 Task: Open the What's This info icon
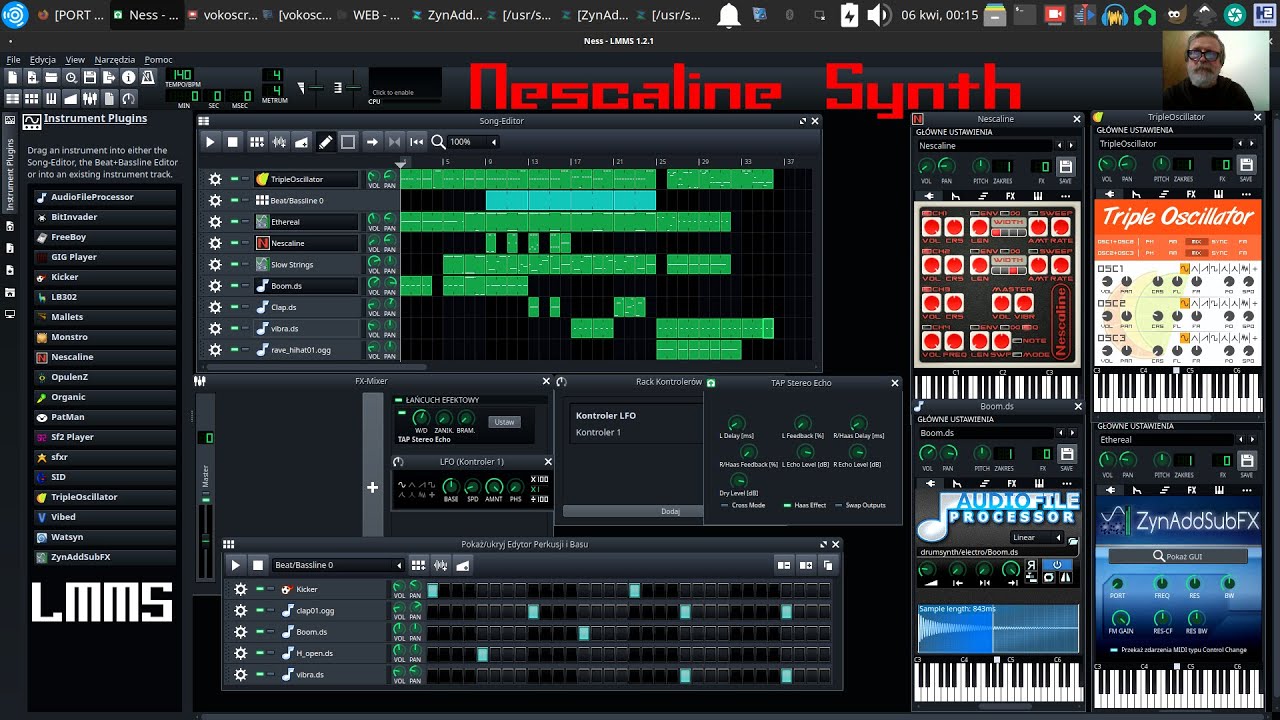[128, 77]
